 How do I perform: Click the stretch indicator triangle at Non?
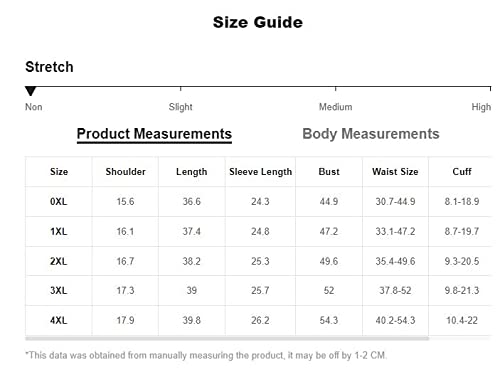point(30,91)
